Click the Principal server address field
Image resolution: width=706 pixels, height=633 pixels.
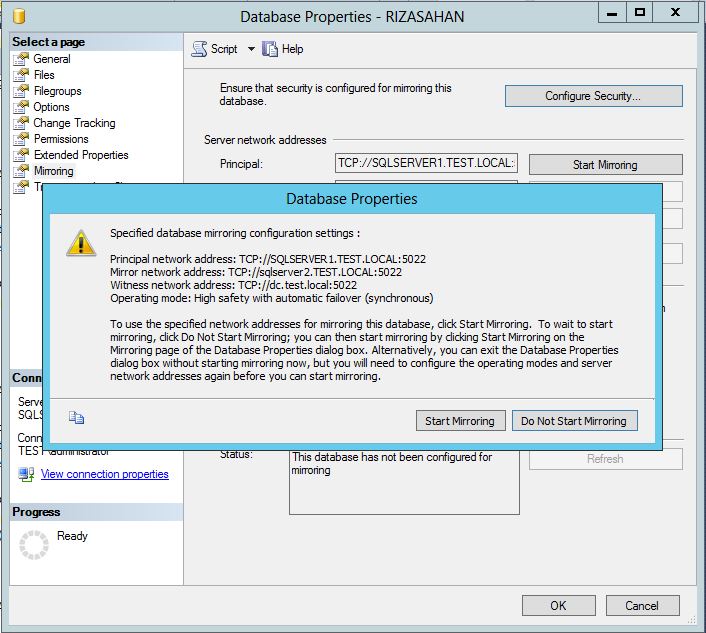[x=426, y=163]
